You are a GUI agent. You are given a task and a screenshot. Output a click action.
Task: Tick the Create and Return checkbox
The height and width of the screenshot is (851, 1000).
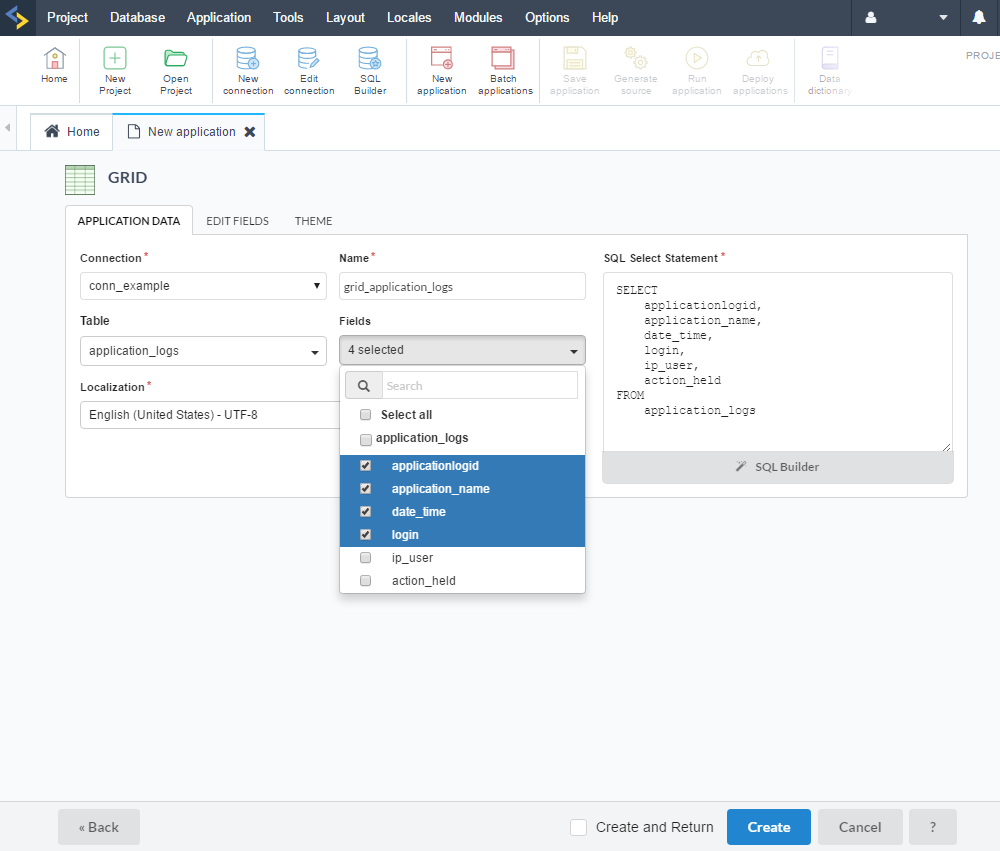[578, 827]
